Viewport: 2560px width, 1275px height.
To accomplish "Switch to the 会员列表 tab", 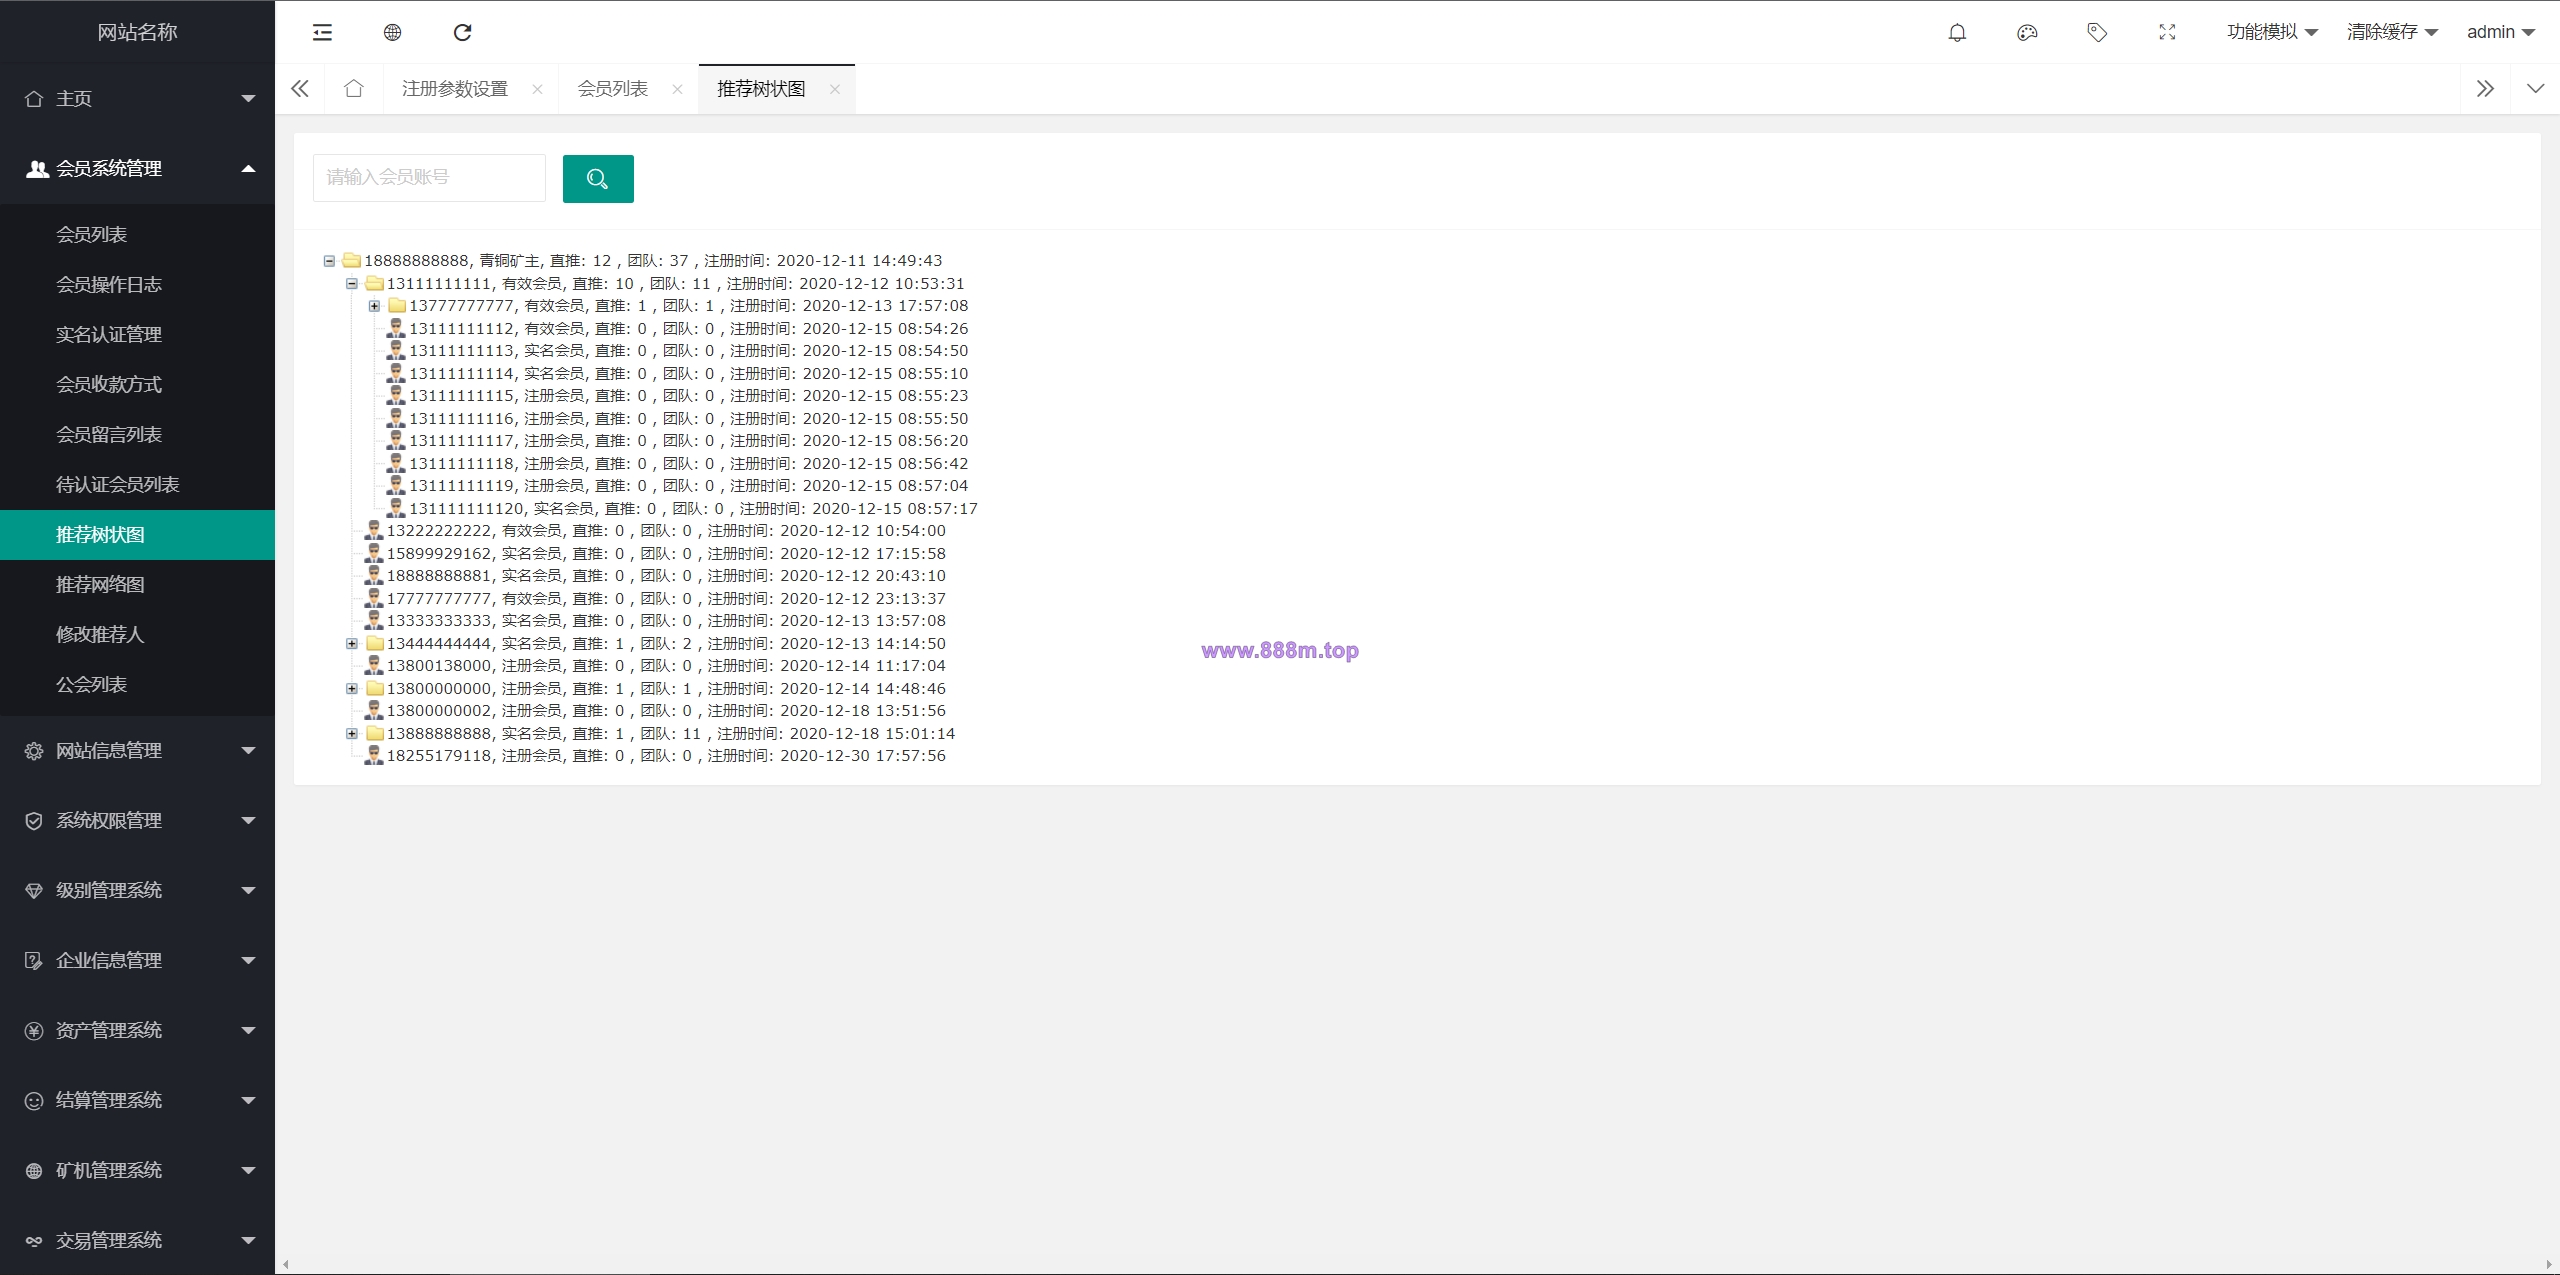I will click(x=612, y=89).
